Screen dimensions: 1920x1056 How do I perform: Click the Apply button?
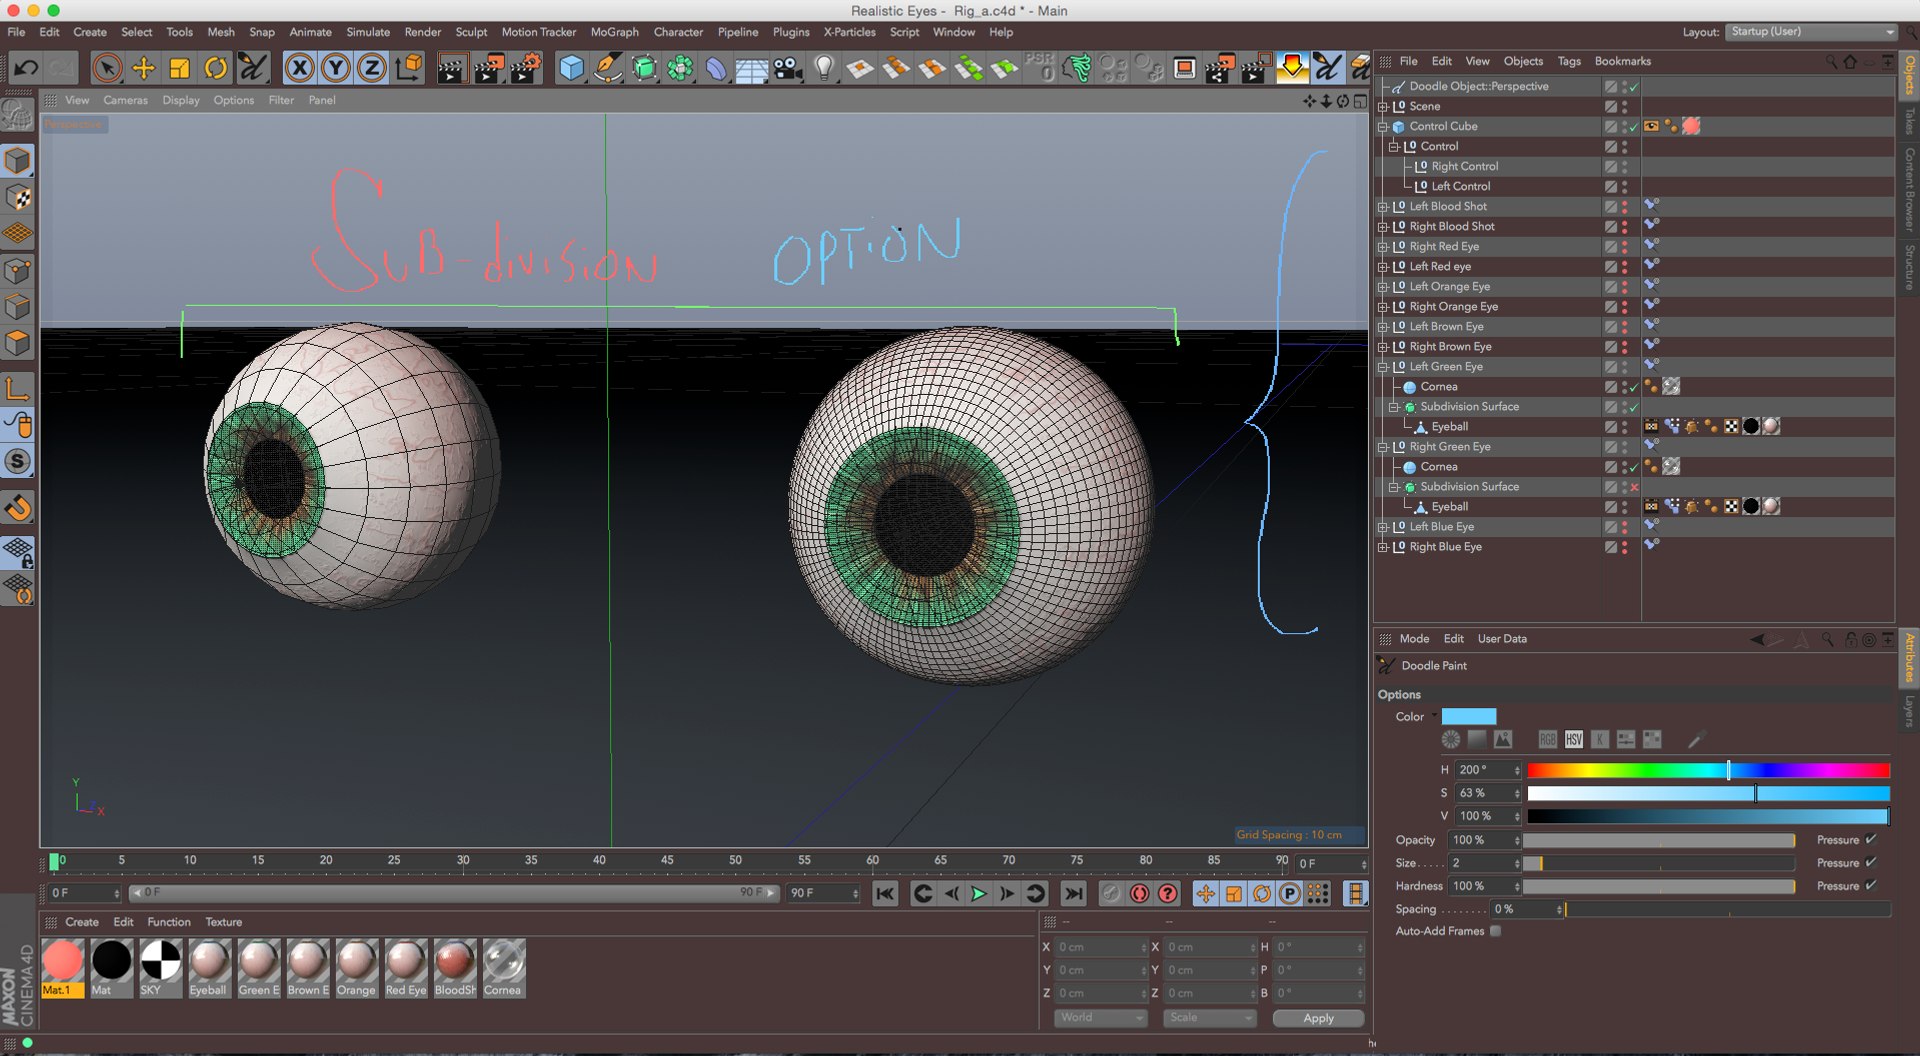click(1318, 1018)
